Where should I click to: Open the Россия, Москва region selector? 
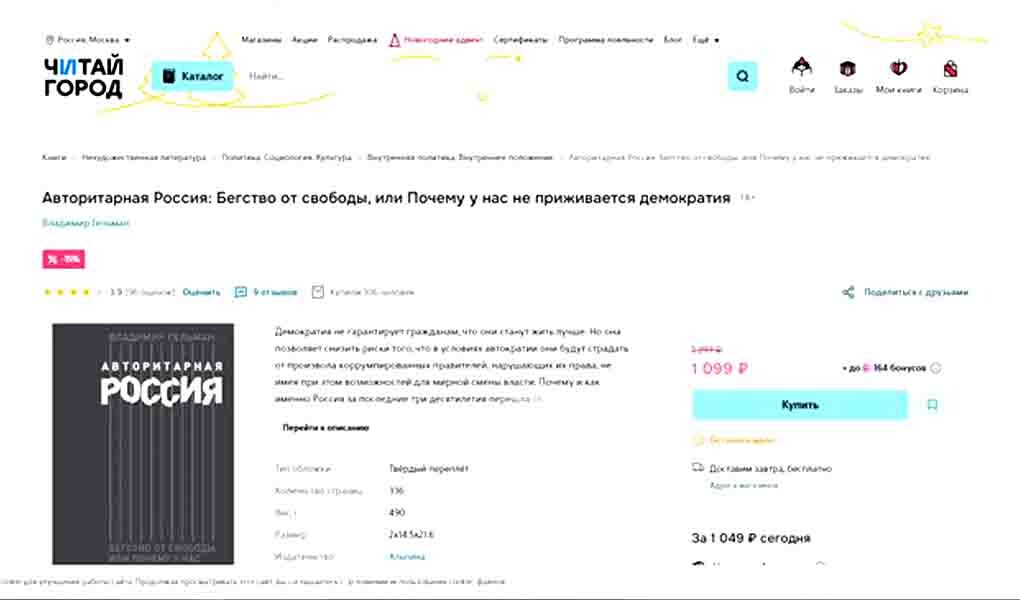(x=88, y=39)
